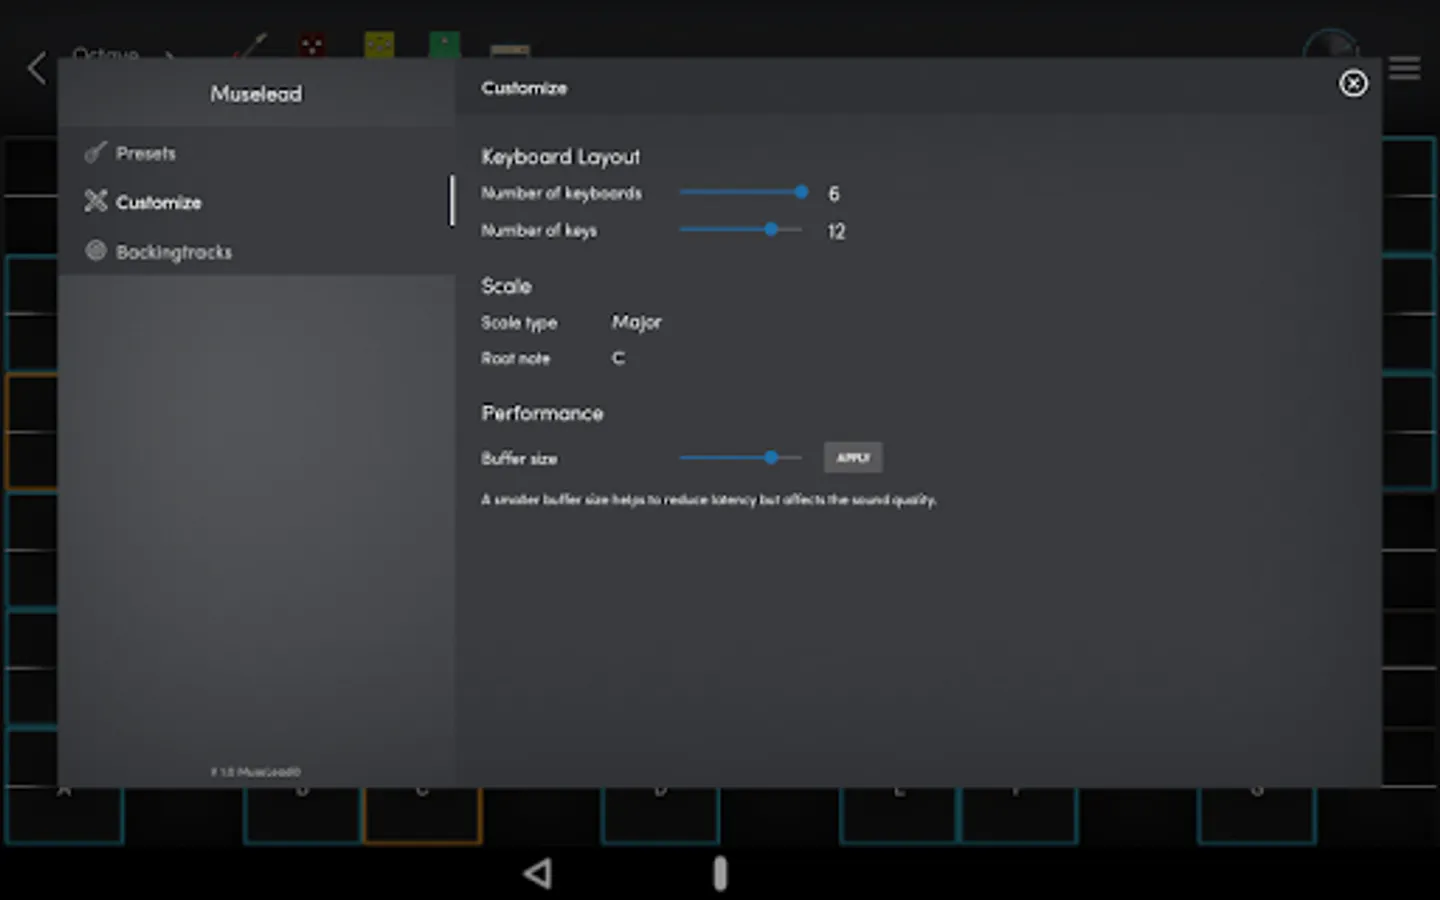The width and height of the screenshot is (1440, 900).
Task: Close the Customize dialog with the X icon
Action: point(1353,83)
